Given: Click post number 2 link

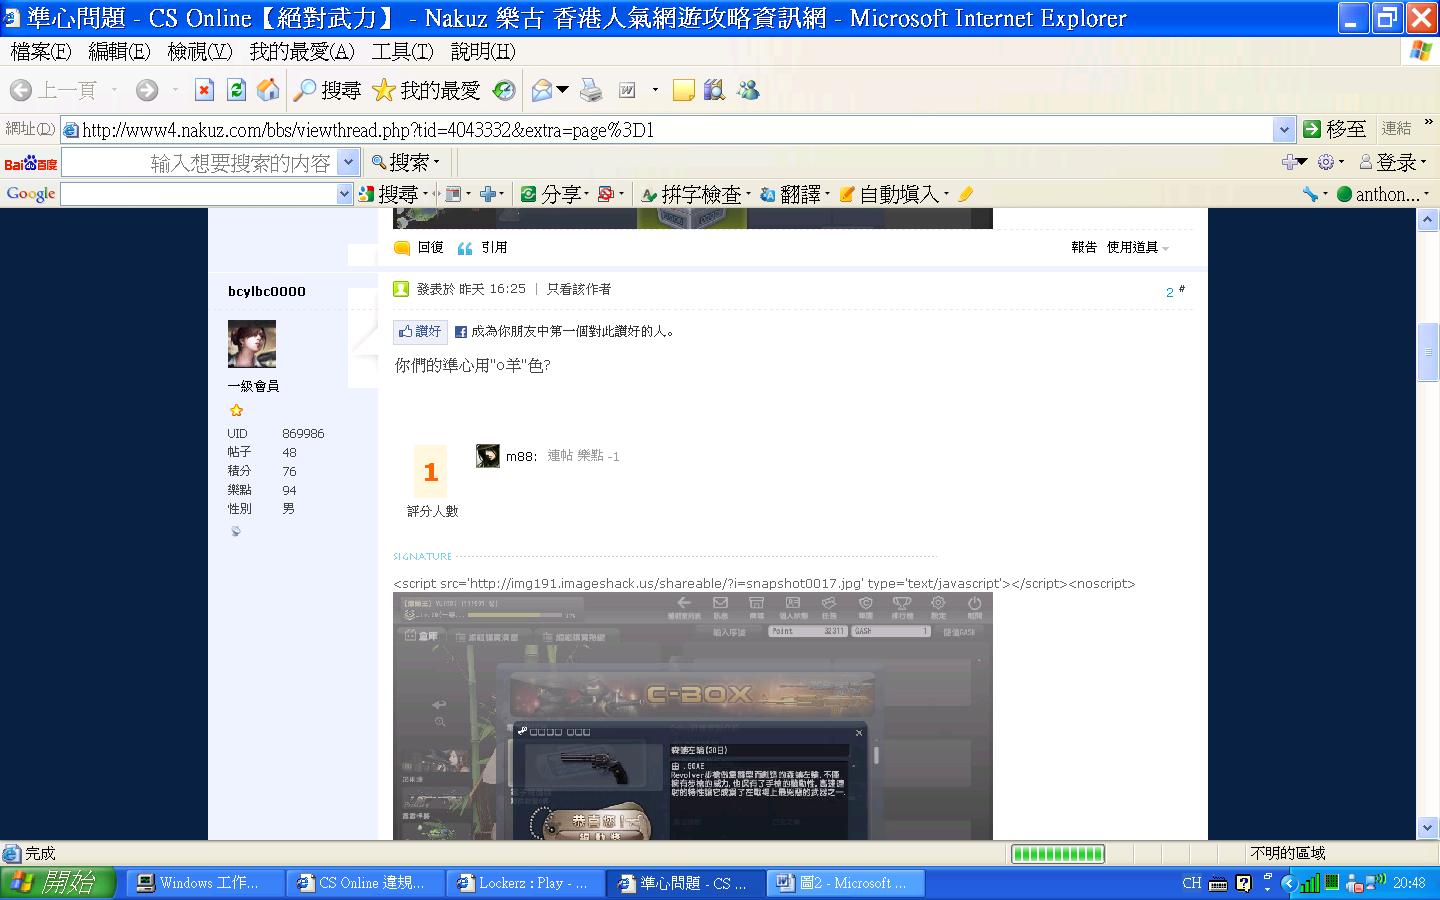Looking at the screenshot, I should (x=1170, y=292).
